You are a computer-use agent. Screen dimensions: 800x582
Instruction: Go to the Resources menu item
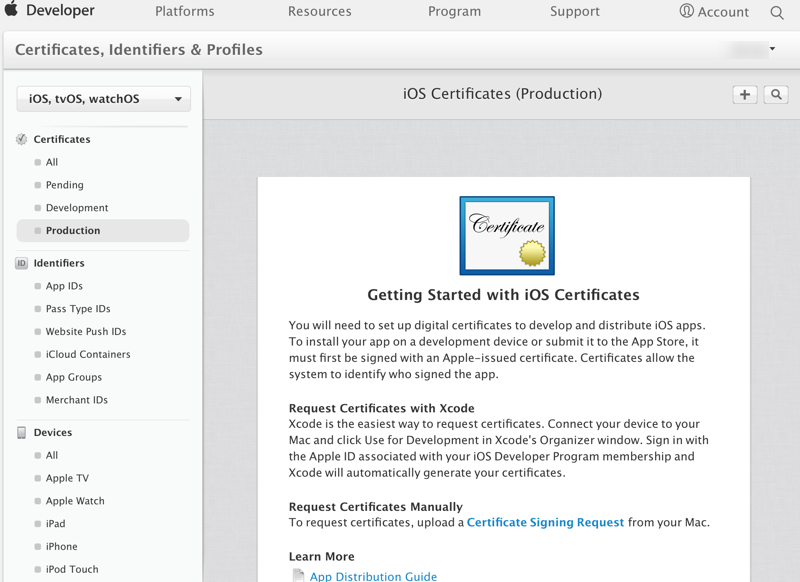pyautogui.click(x=320, y=12)
